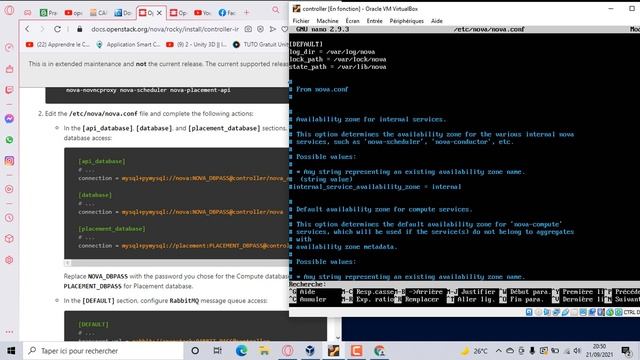Switch to the second OpenStack 'Op' tab

click(178, 13)
